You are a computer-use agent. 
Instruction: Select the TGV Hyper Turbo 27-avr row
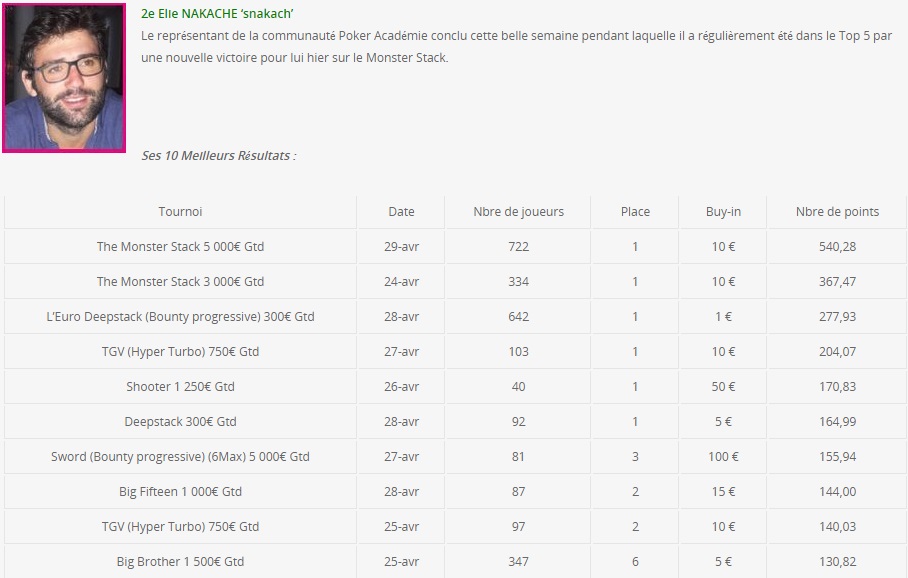(x=455, y=352)
